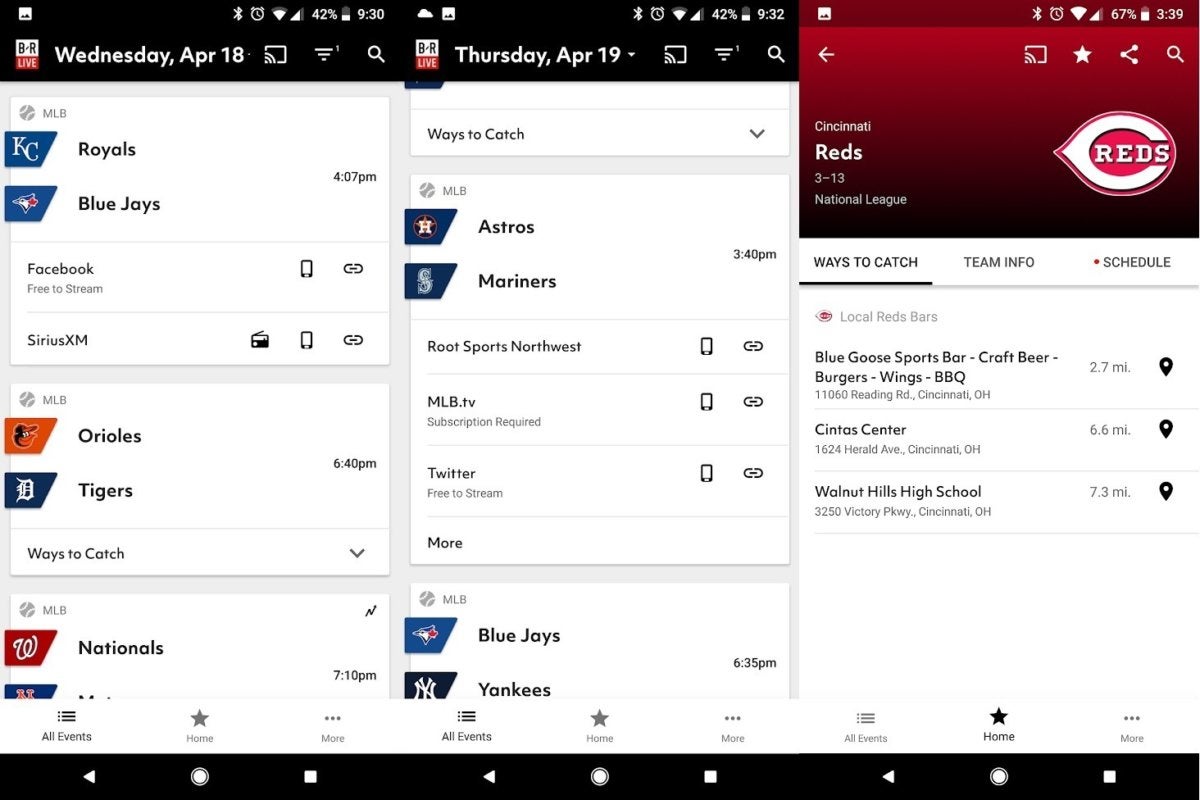Tap the Android home button on the Thursday screen

(600, 777)
